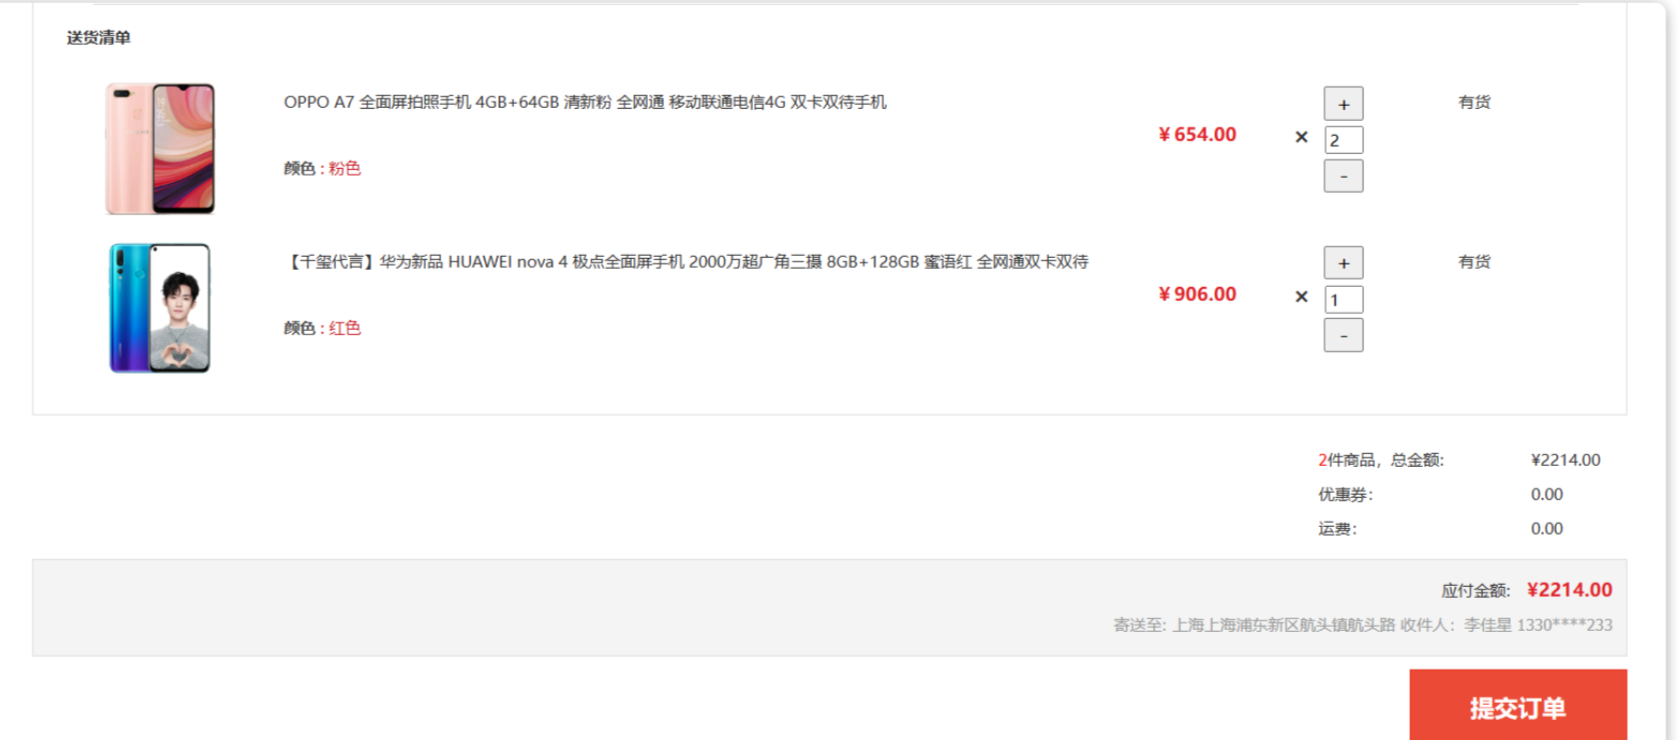Image resolution: width=1679 pixels, height=740 pixels.
Task: Click the 应付金额 ¥2214.00 total amount
Action: (x=1569, y=590)
